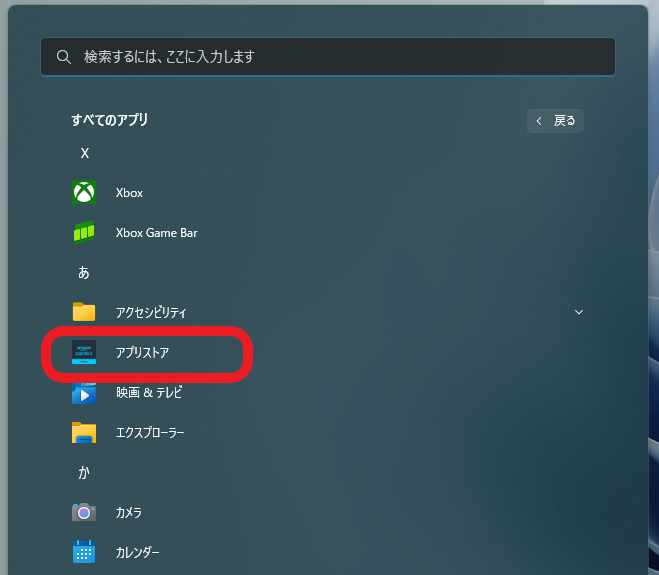The image size is (659, 575).
Task: Select the Xbox Game Bar label
Action: (x=156, y=233)
